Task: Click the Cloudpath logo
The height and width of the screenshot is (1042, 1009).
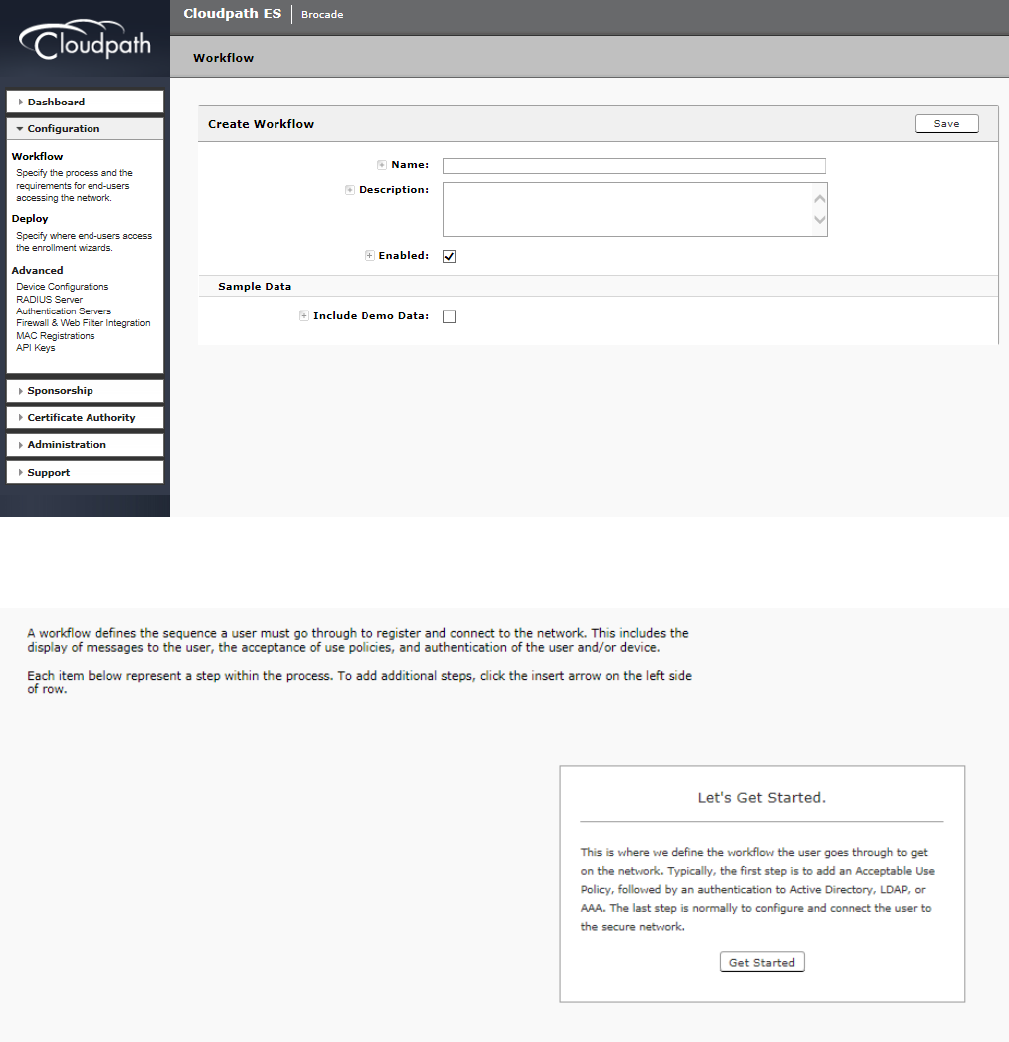Action: pos(85,41)
